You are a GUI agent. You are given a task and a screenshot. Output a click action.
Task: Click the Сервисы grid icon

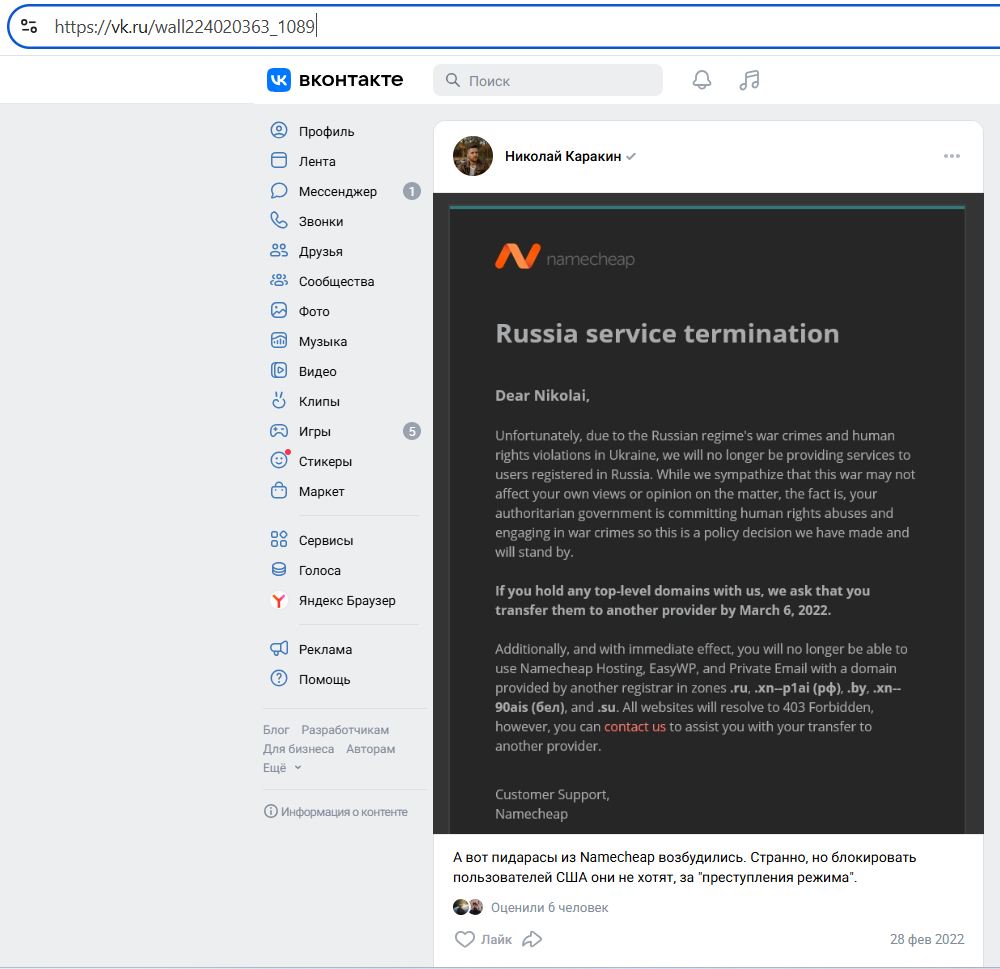pyautogui.click(x=279, y=540)
